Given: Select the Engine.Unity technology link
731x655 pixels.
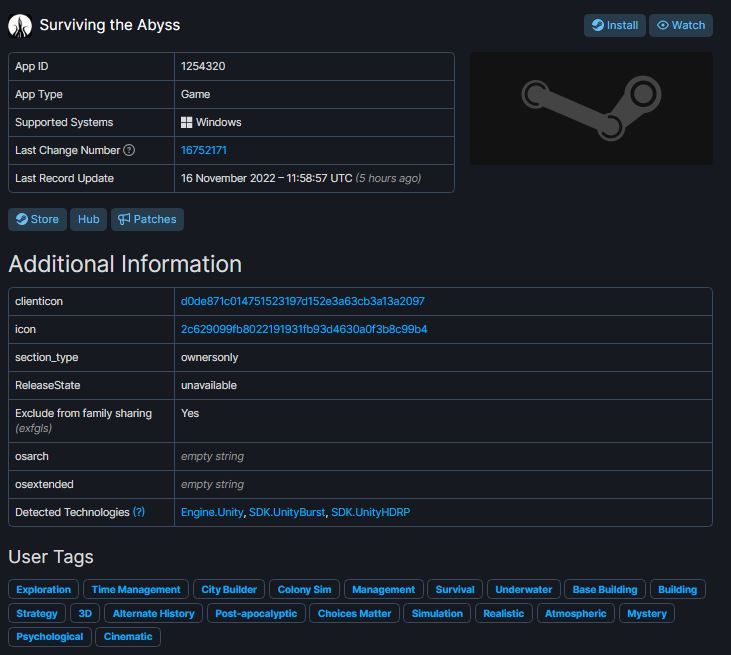Looking at the screenshot, I should [212, 512].
